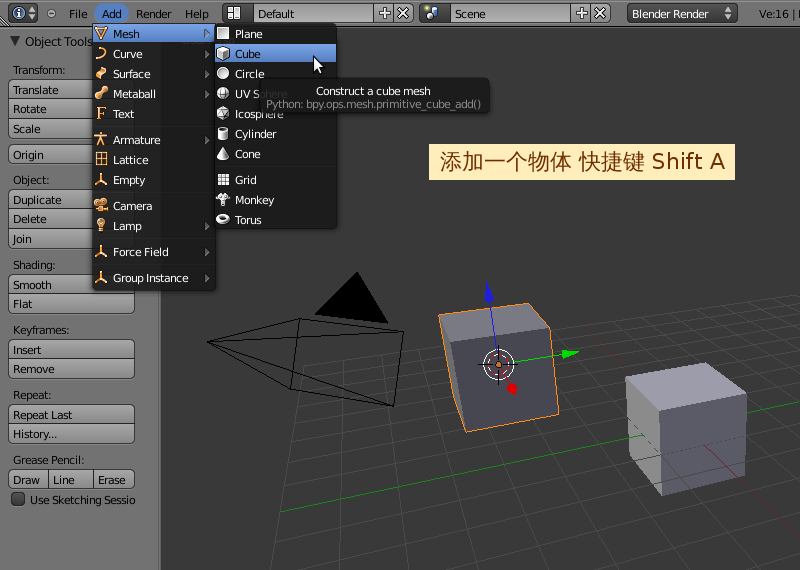Collapse the Object Tools panel triangle
Screen dimensions: 800x570
15,41
